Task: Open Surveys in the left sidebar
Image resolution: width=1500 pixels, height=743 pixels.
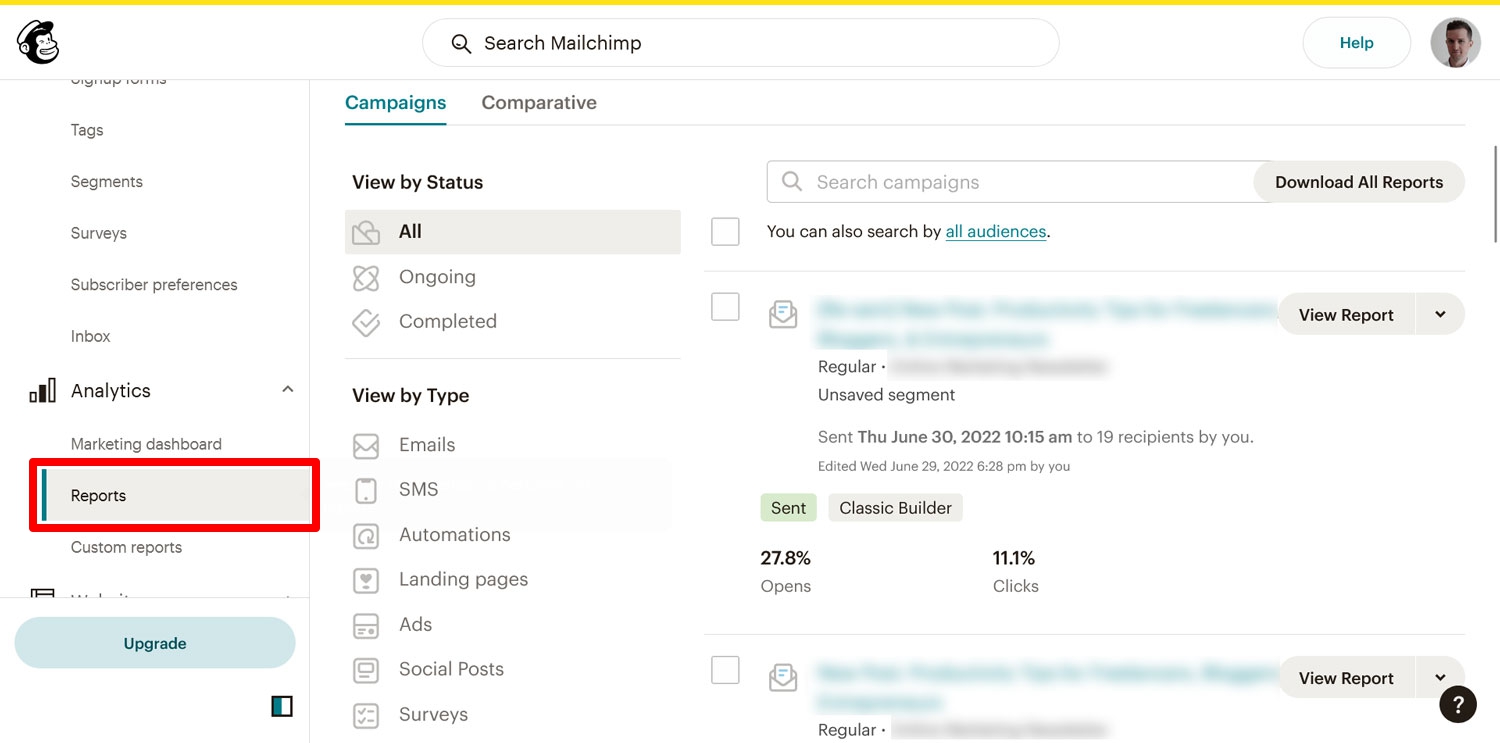Action: tap(99, 233)
